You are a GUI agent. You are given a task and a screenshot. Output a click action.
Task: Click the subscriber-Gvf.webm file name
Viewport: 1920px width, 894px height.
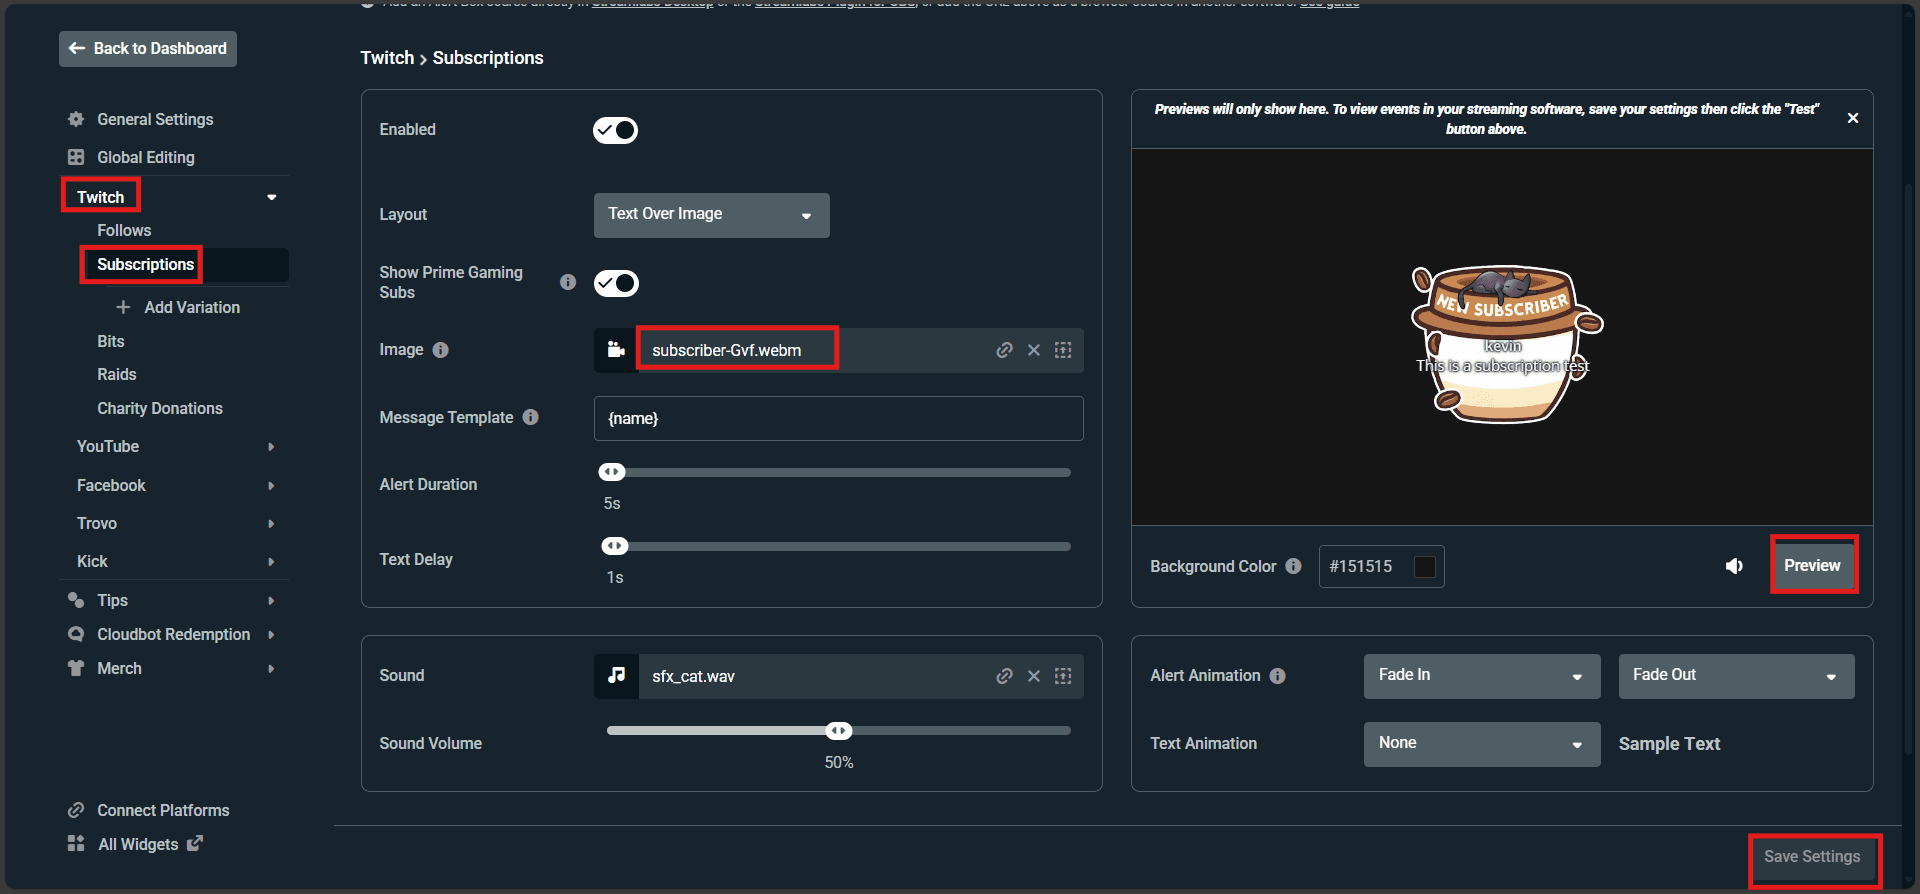pyautogui.click(x=727, y=350)
